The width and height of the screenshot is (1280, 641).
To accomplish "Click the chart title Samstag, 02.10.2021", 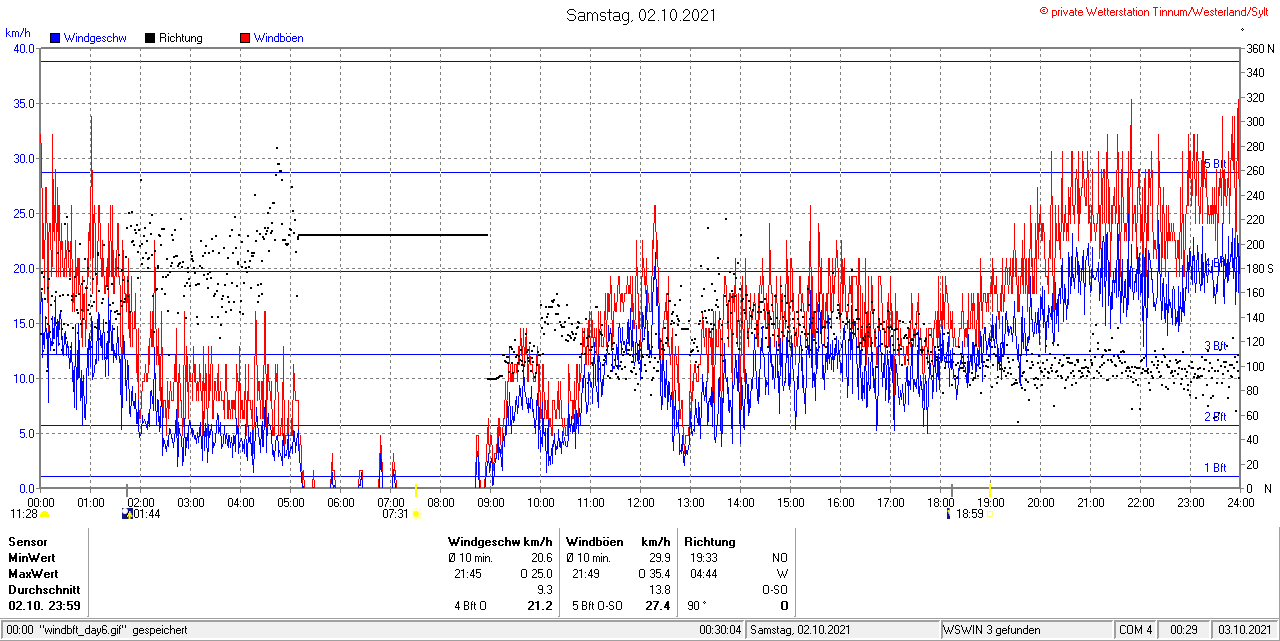I will pos(641,15).
